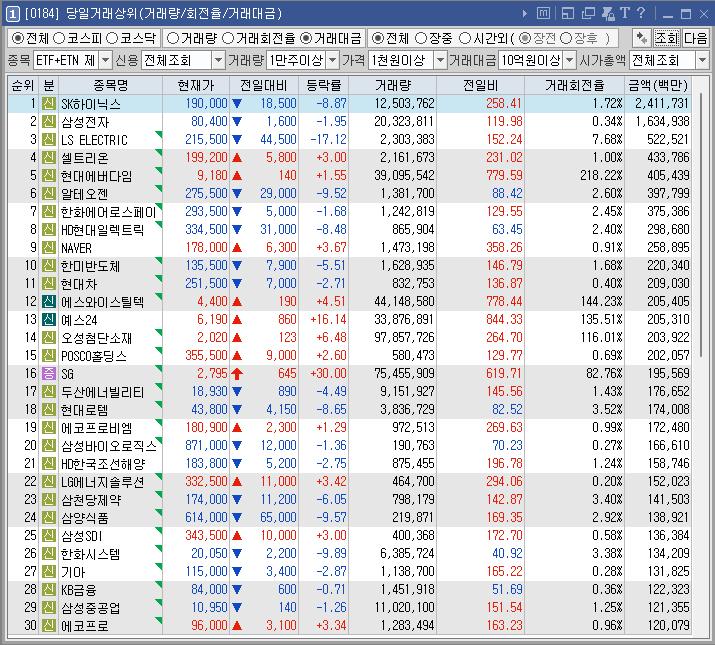This screenshot has width=715, height=645.
Task: Open the 시가총액 전체조회 dropdown
Action: click(x=702, y=60)
